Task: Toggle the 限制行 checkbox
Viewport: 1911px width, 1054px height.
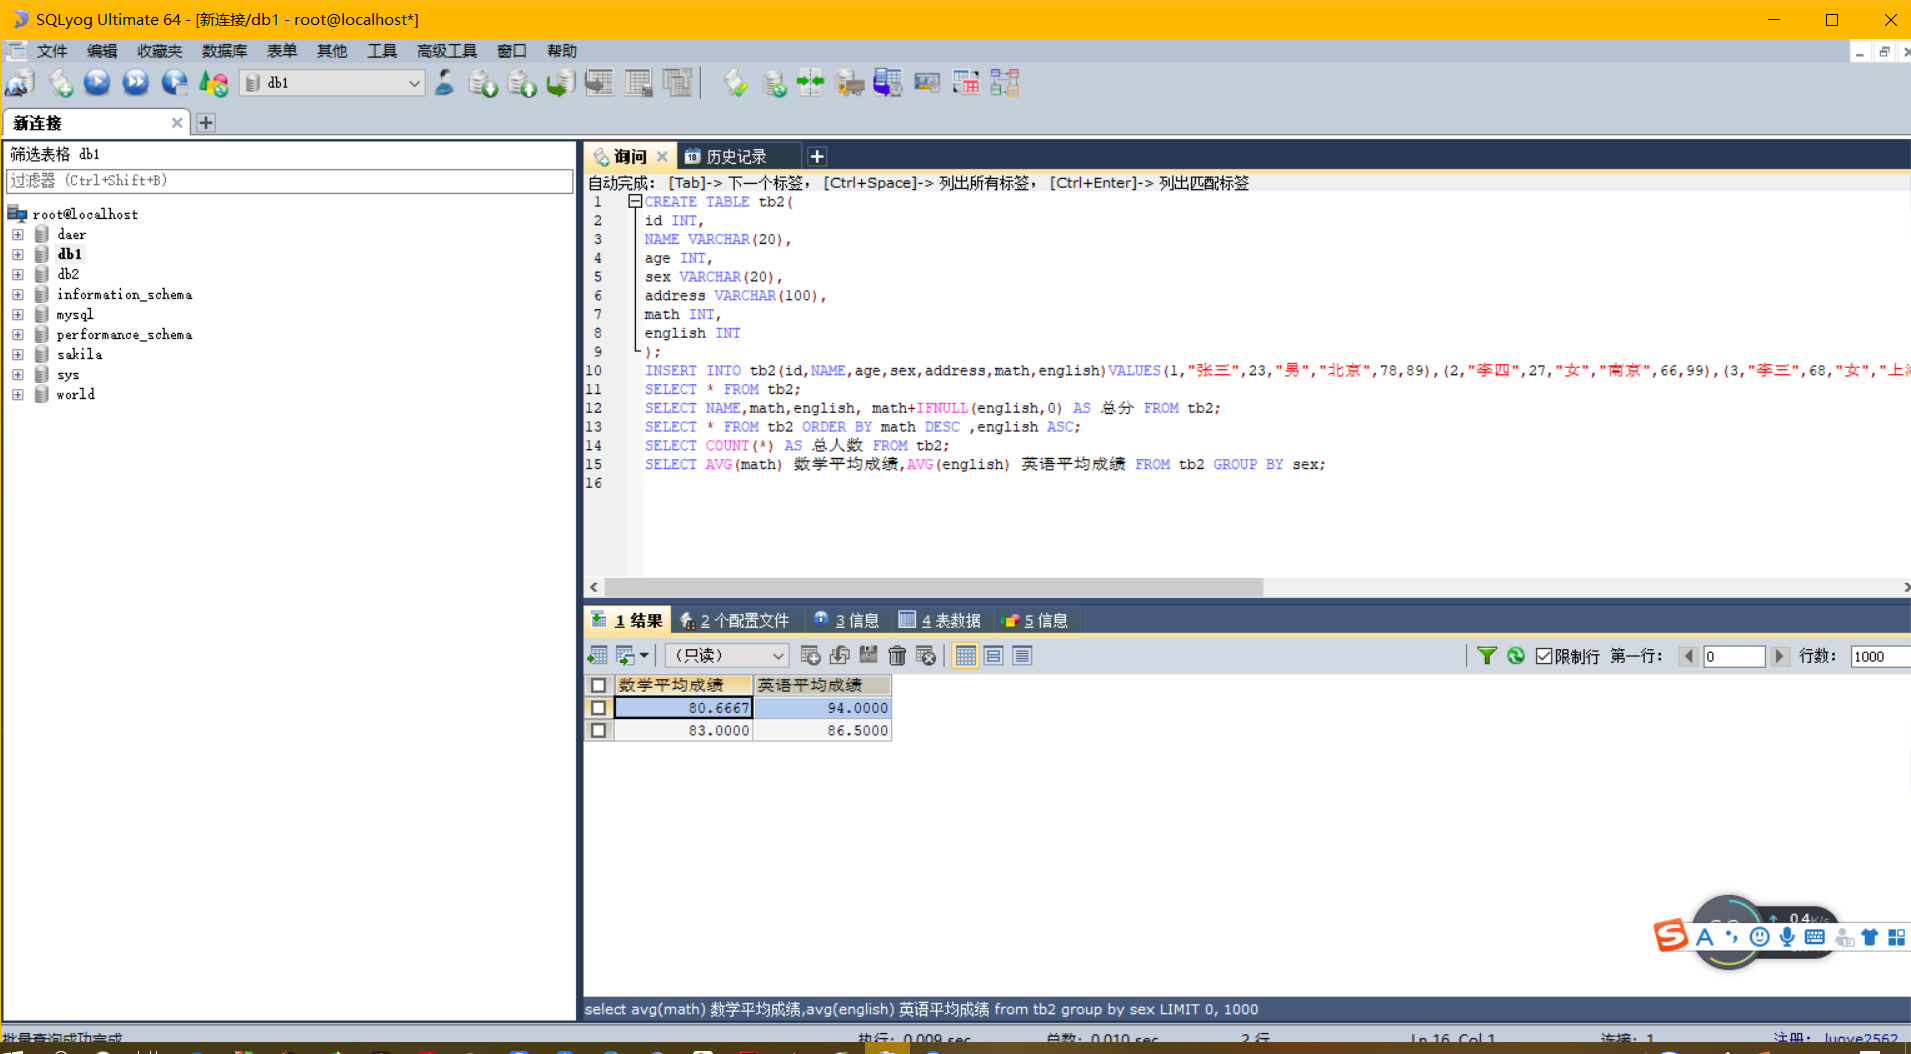Action: (1544, 656)
